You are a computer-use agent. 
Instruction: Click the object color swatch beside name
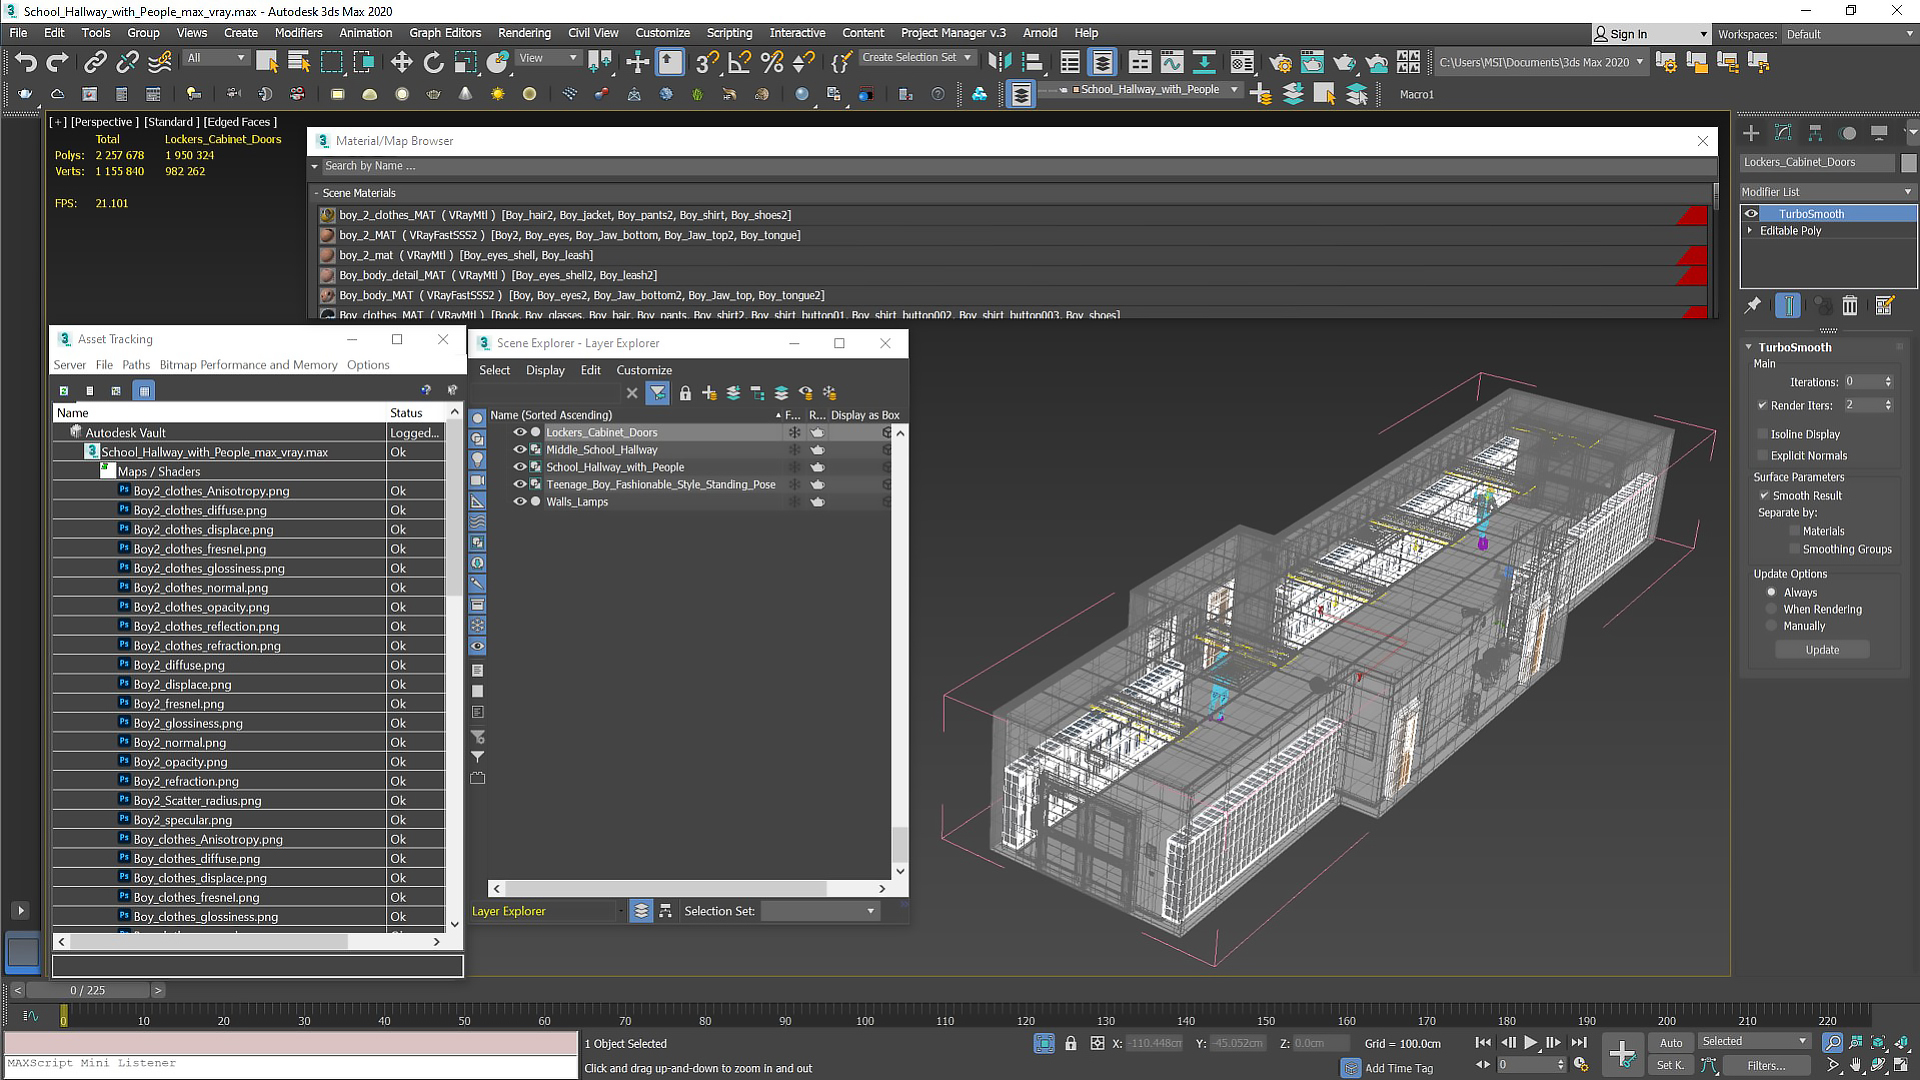coord(1909,163)
